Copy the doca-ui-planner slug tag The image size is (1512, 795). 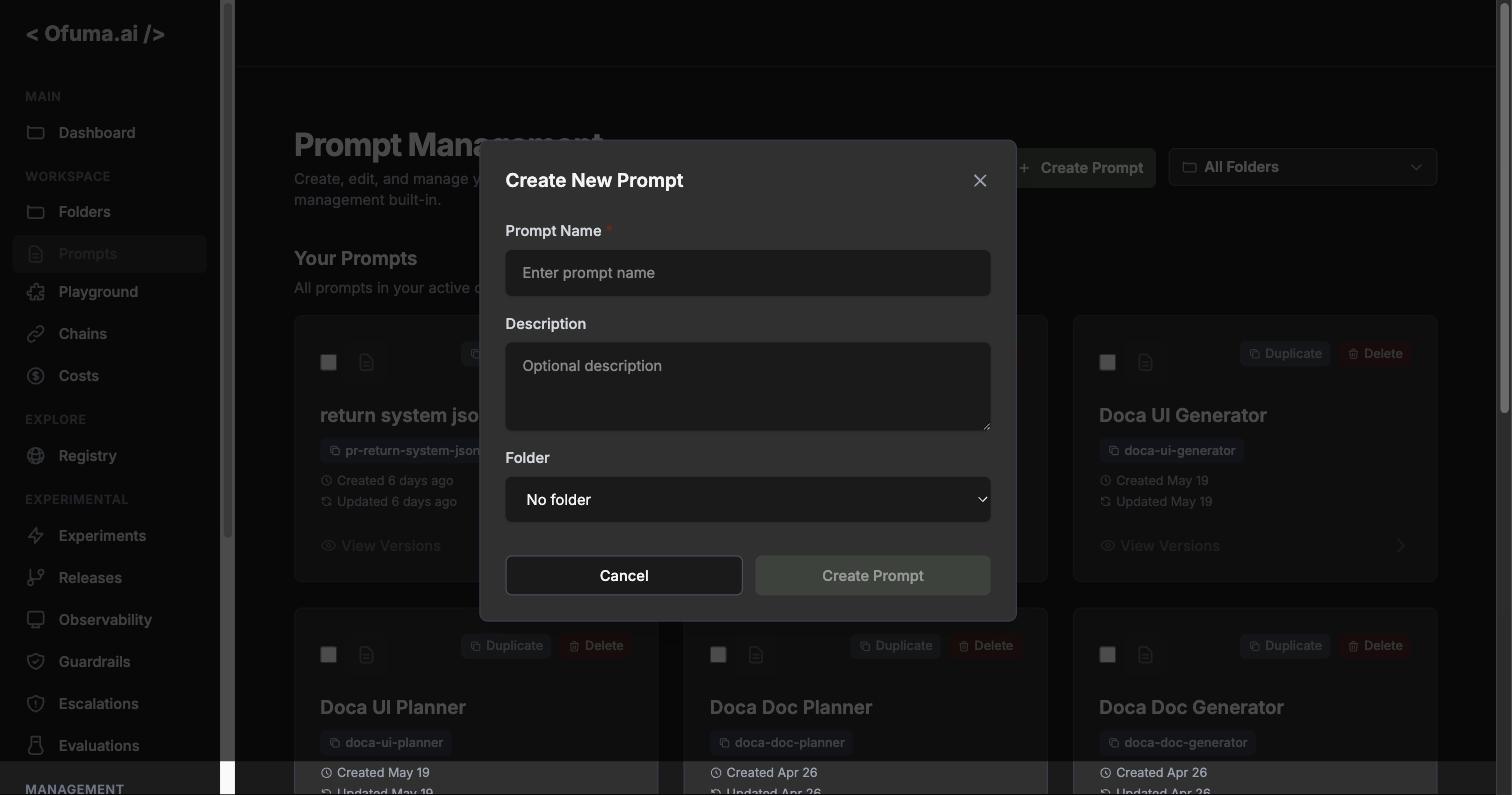pos(386,743)
